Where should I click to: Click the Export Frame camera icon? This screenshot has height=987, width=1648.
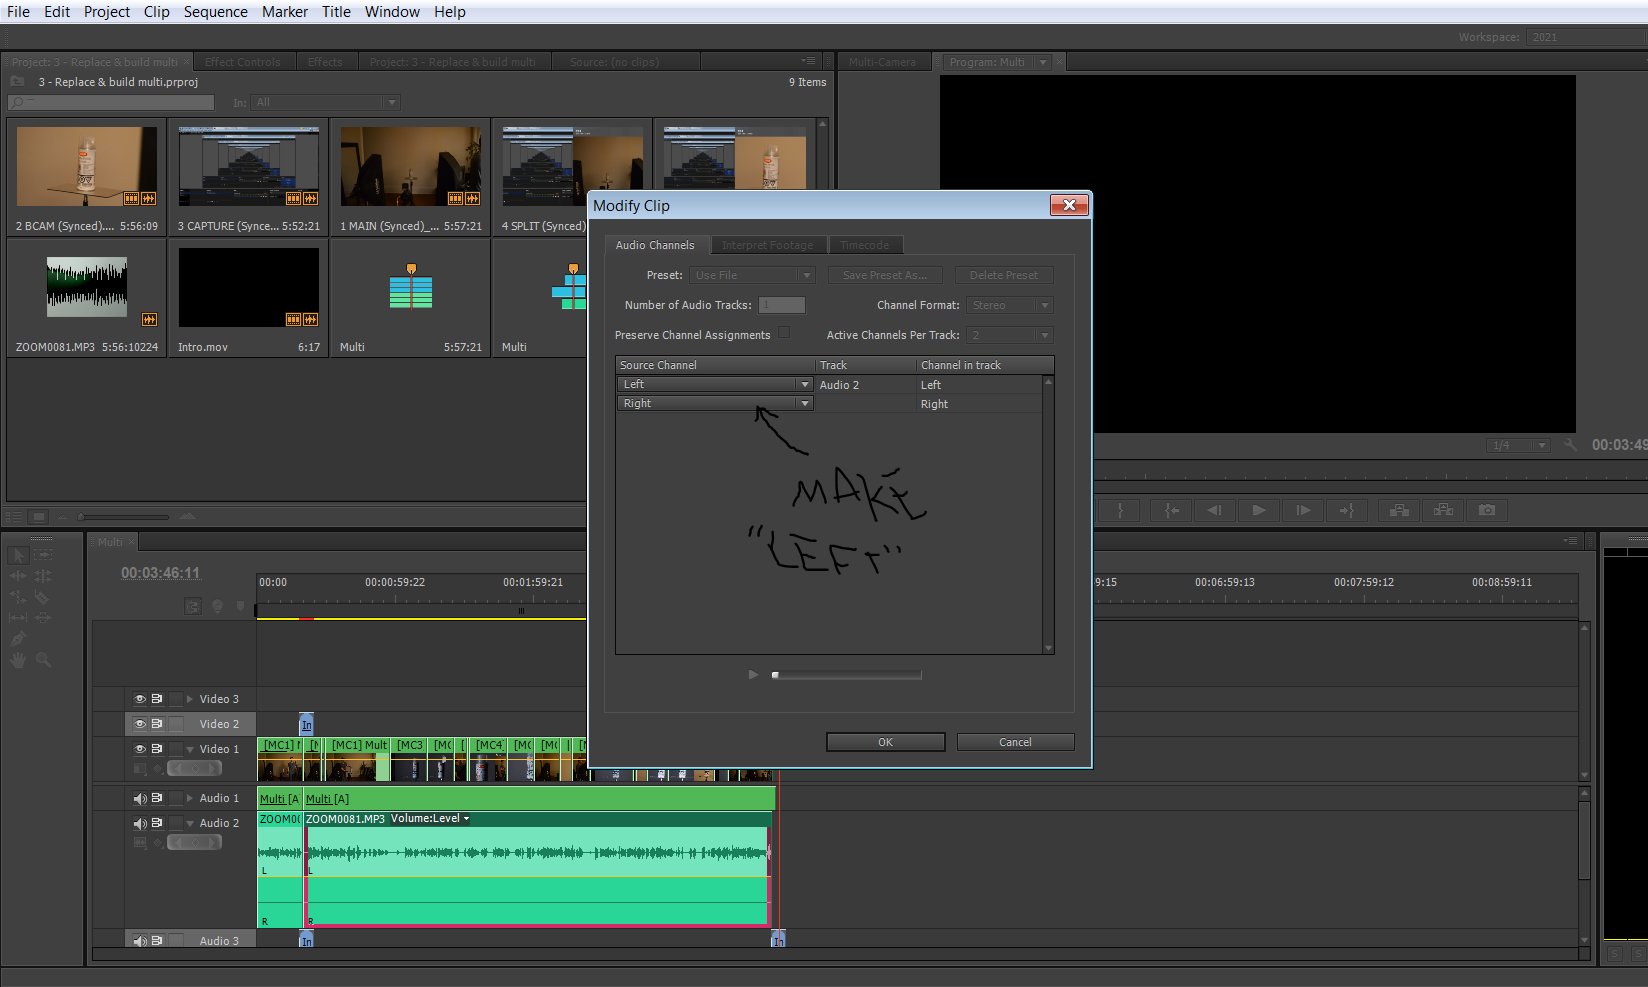coord(1487,510)
